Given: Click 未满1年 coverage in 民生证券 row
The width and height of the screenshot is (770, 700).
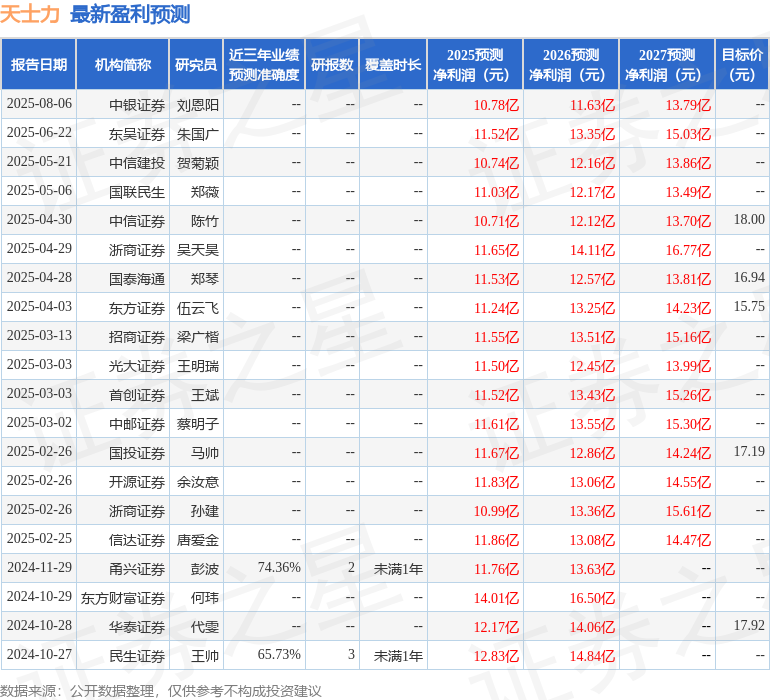Looking at the screenshot, I should click(398, 656).
